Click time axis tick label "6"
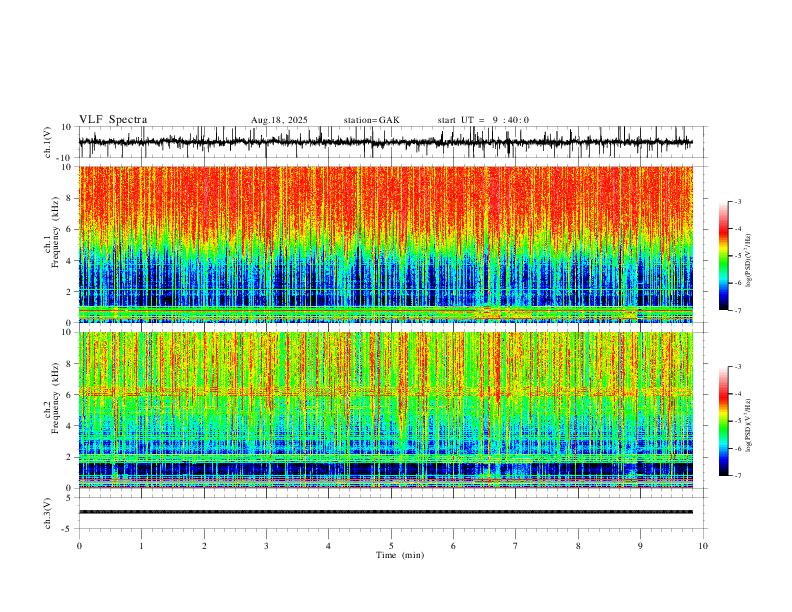 point(453,546)
